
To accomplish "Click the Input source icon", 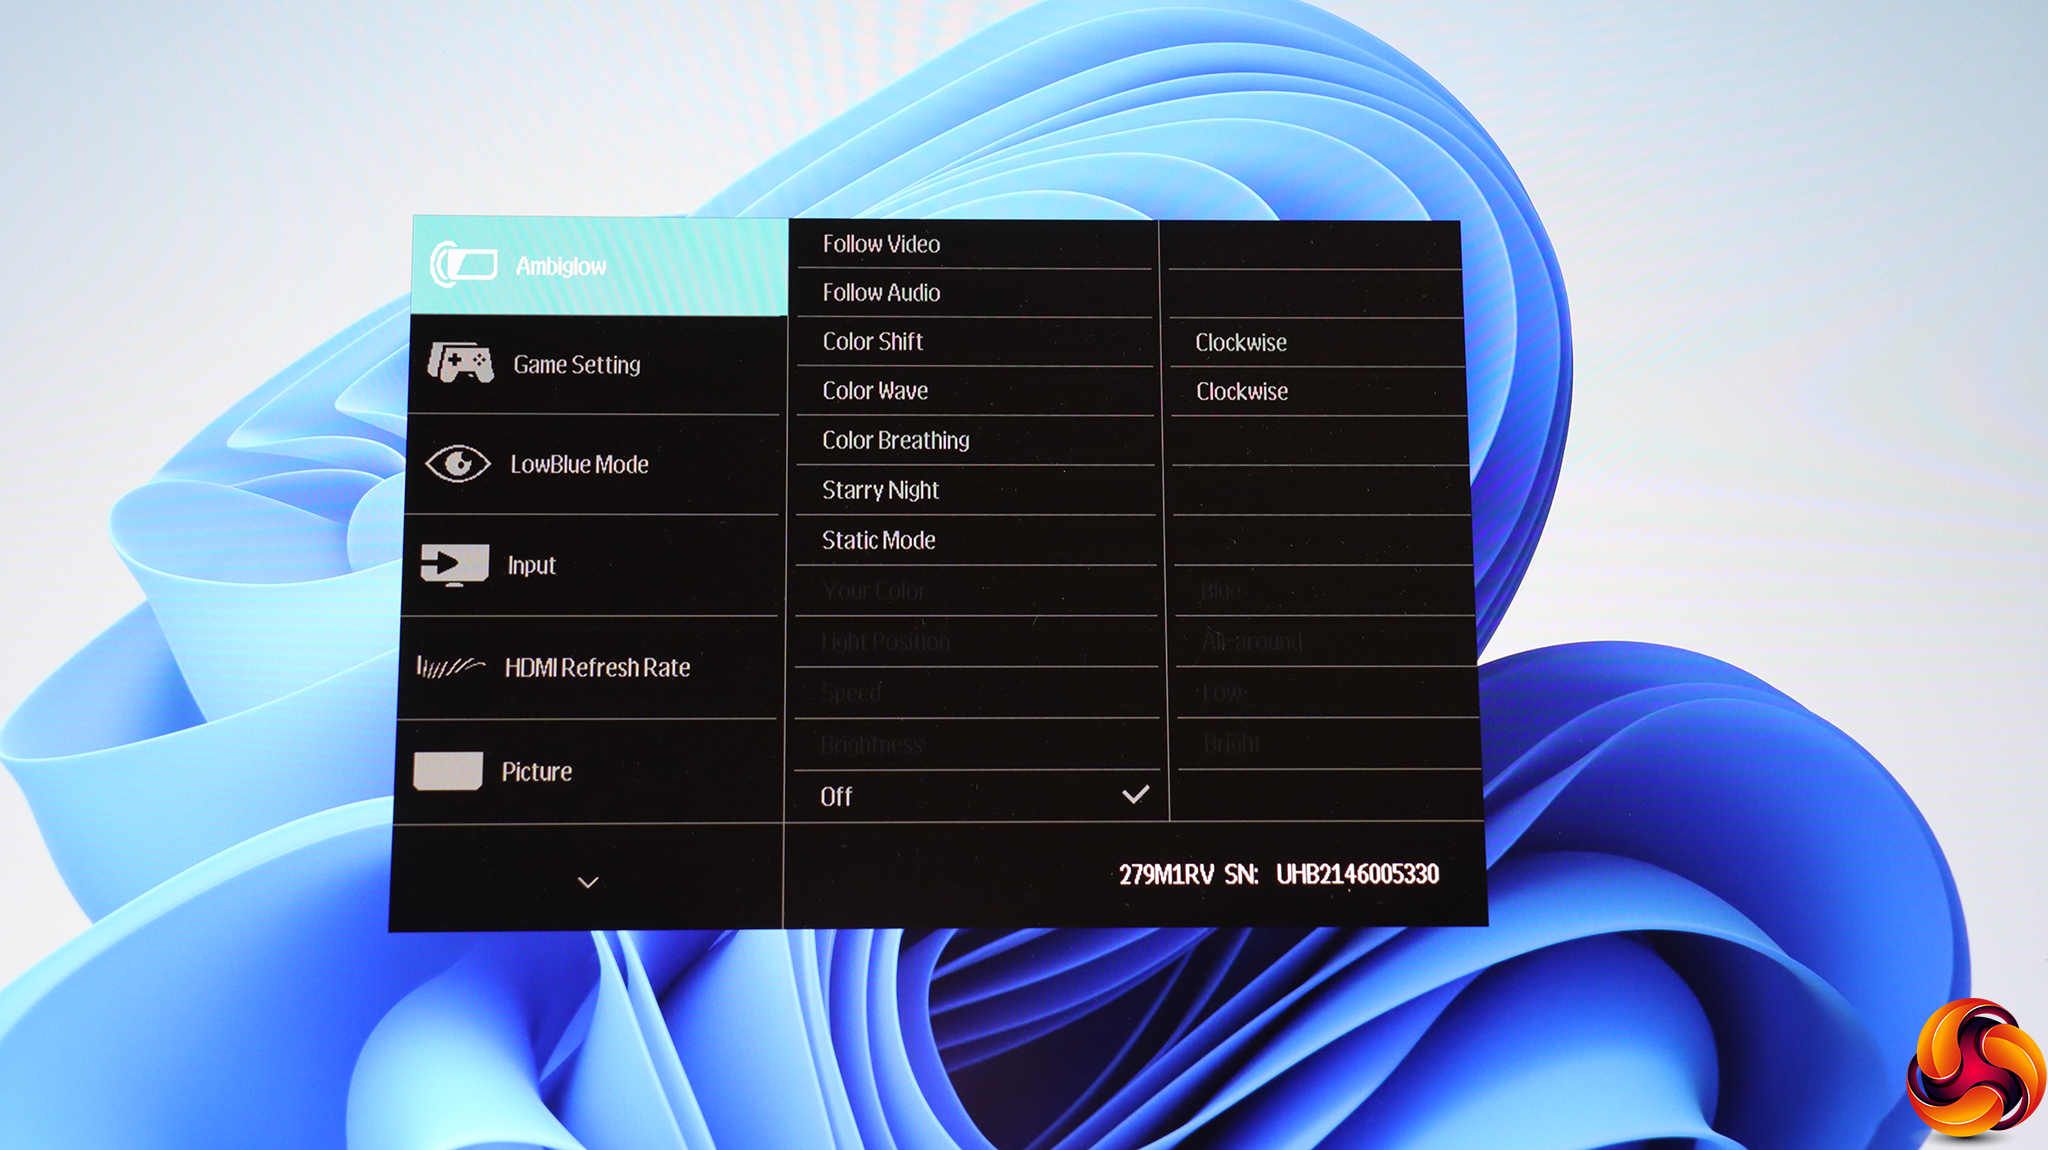I will click(455, 564).
